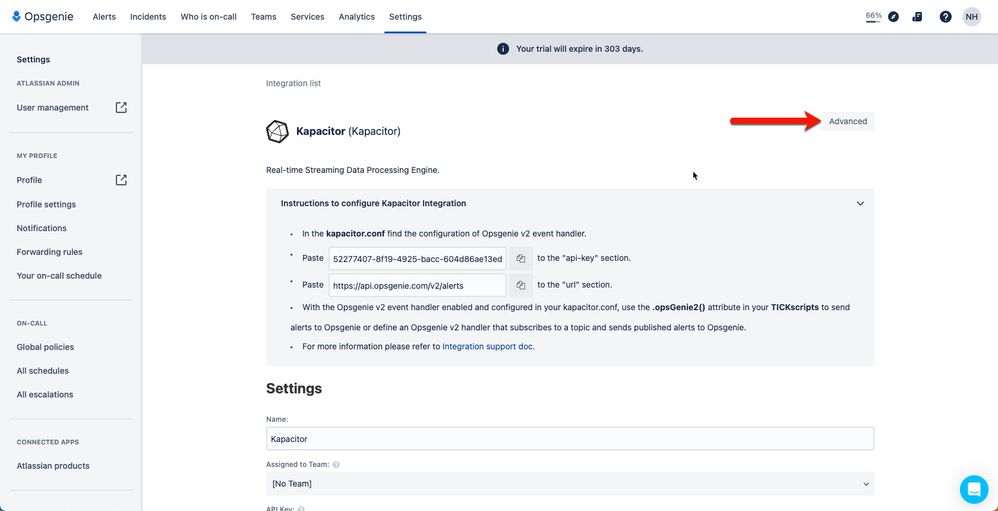Open the Assigned to Team dropdown

point(570,484)
